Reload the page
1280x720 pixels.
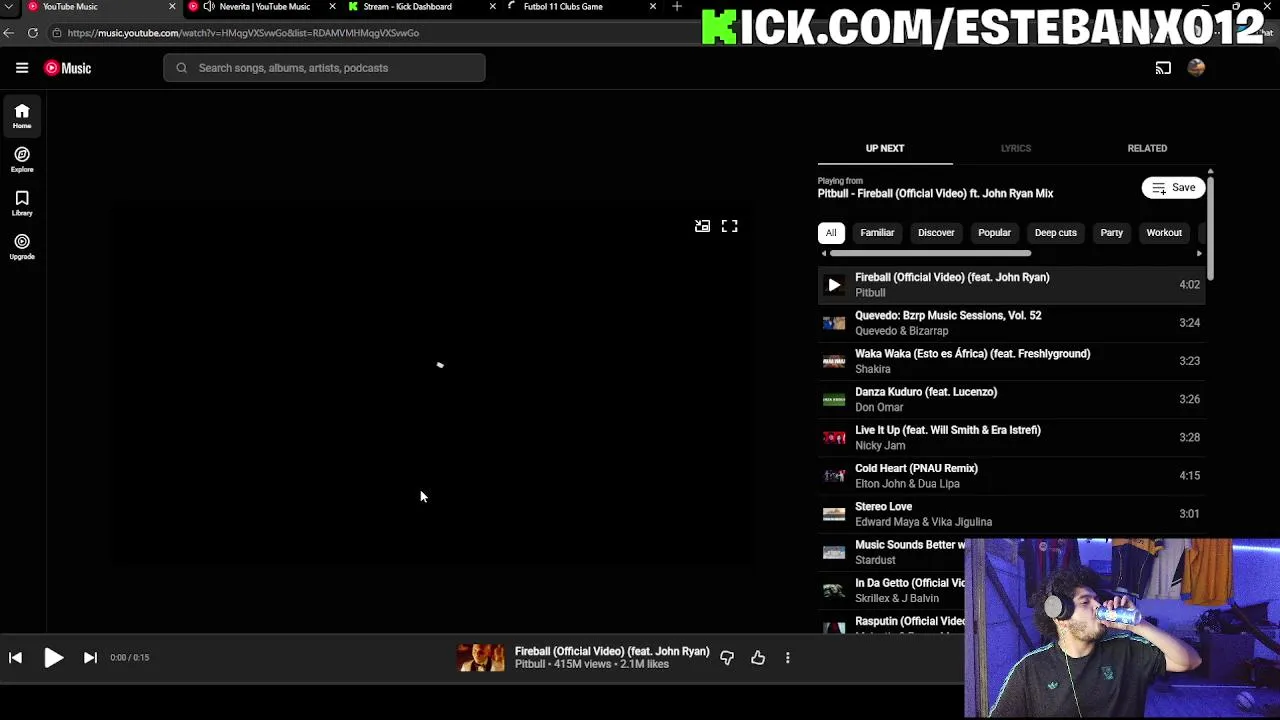(x=32, y=33)
